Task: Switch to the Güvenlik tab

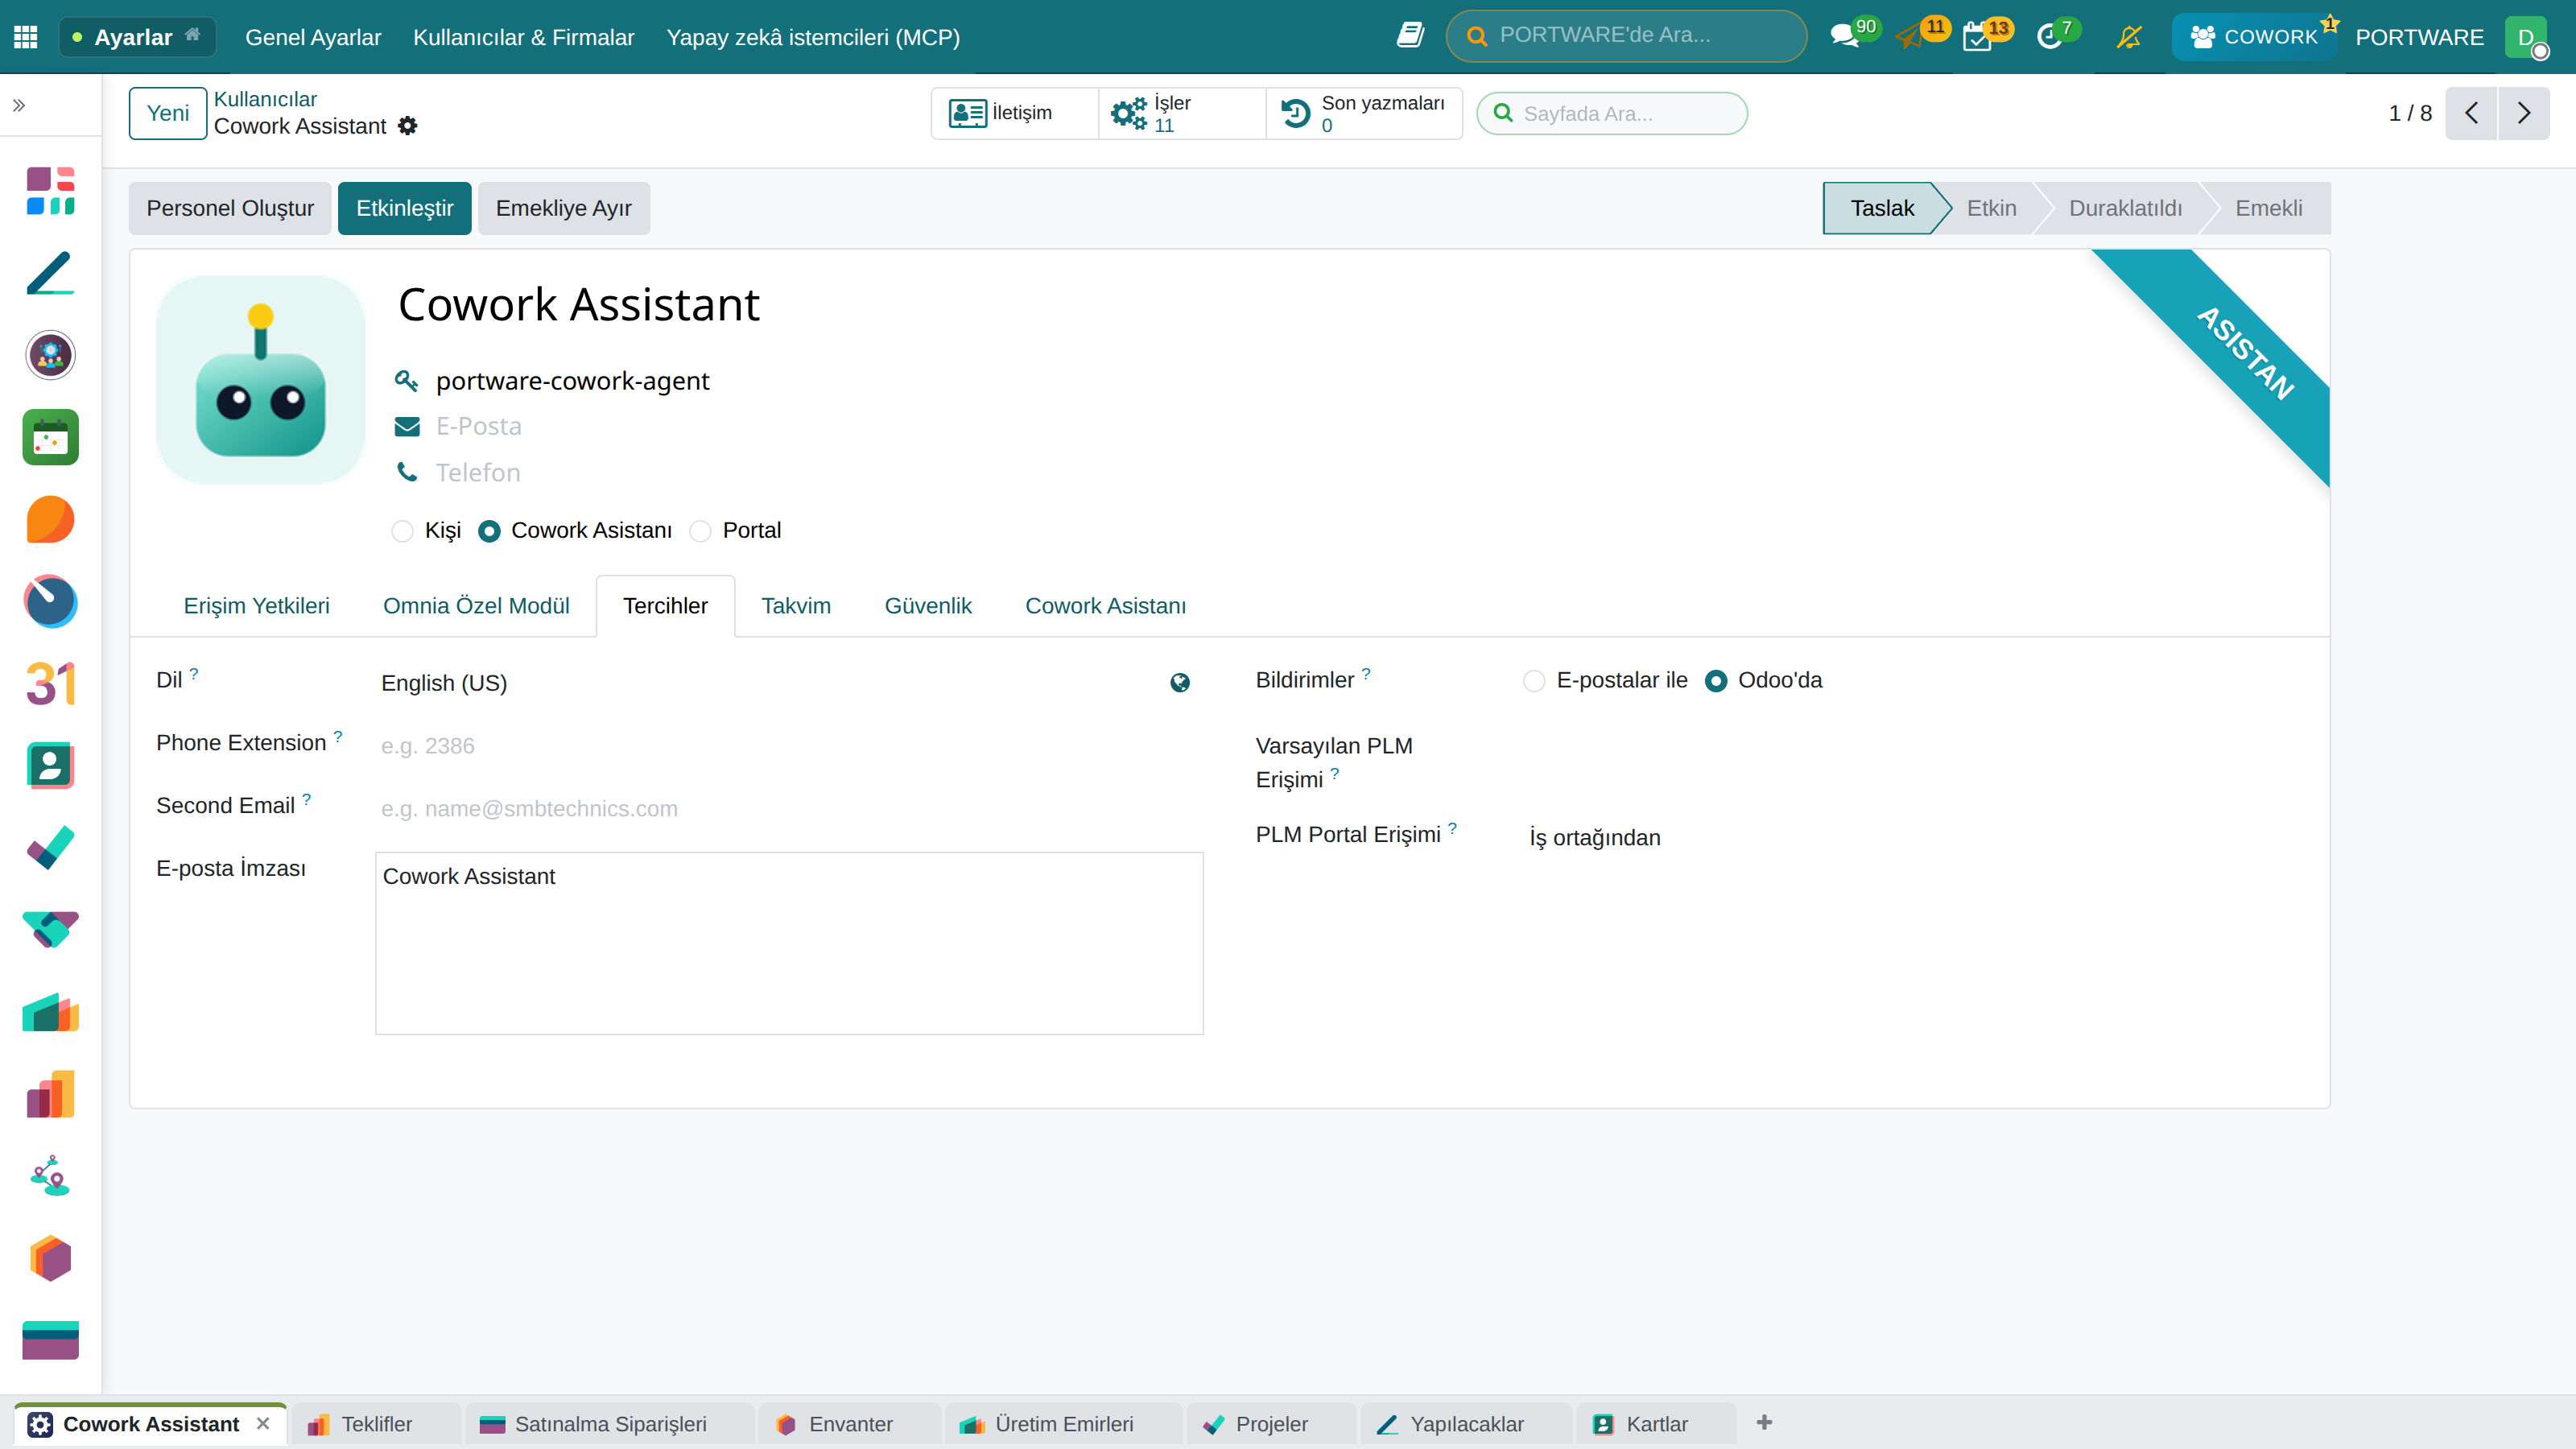Action: [x=927, y=606]
